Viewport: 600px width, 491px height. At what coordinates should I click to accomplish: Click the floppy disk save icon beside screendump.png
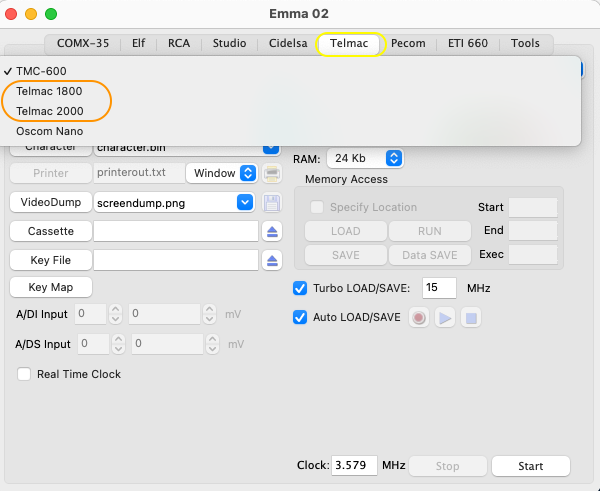272,203
